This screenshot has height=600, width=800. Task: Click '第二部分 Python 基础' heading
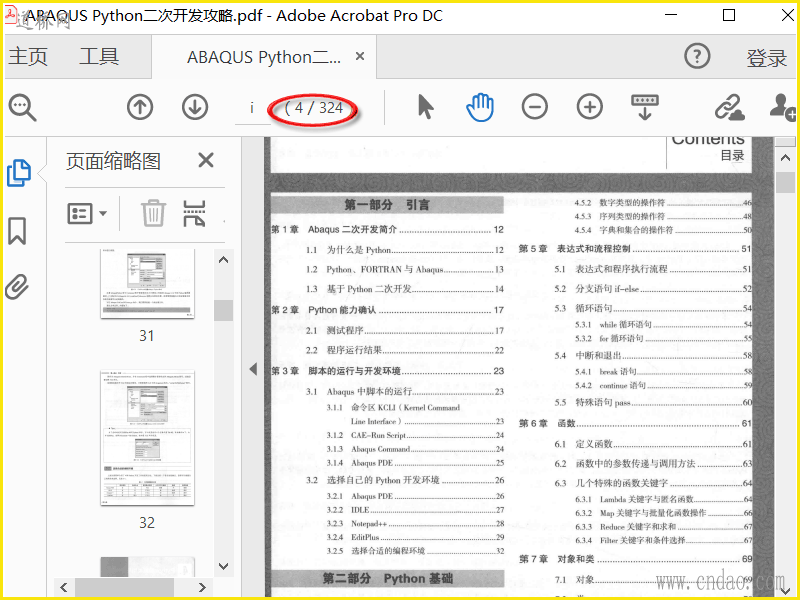coord(387,579)
